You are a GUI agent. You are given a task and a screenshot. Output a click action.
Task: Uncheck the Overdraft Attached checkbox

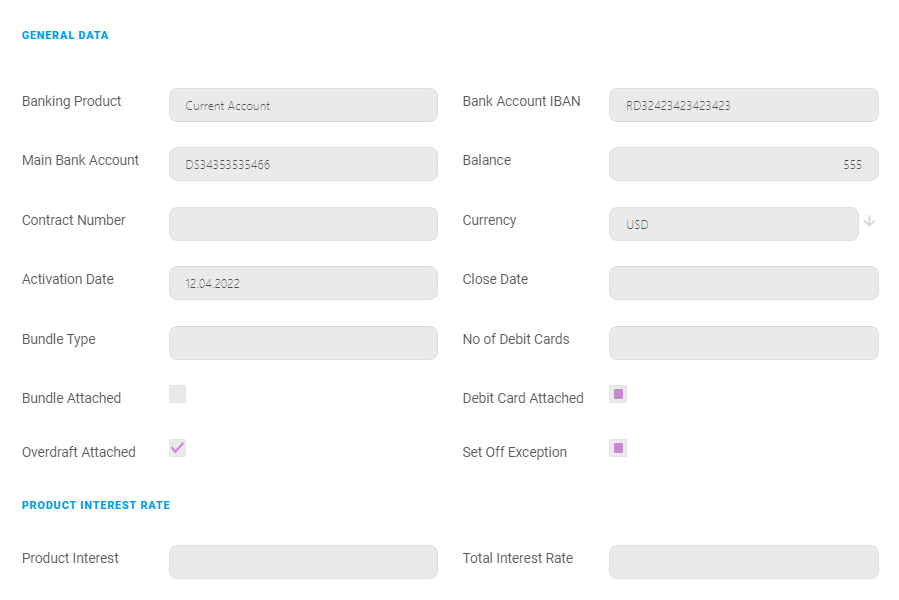click(x=177, y=448)
